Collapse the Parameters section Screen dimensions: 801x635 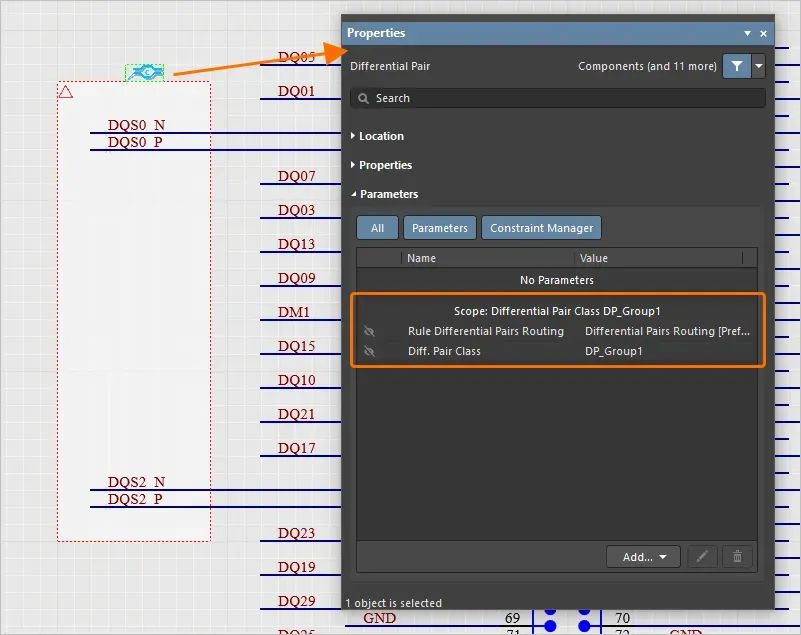(385, 194)
